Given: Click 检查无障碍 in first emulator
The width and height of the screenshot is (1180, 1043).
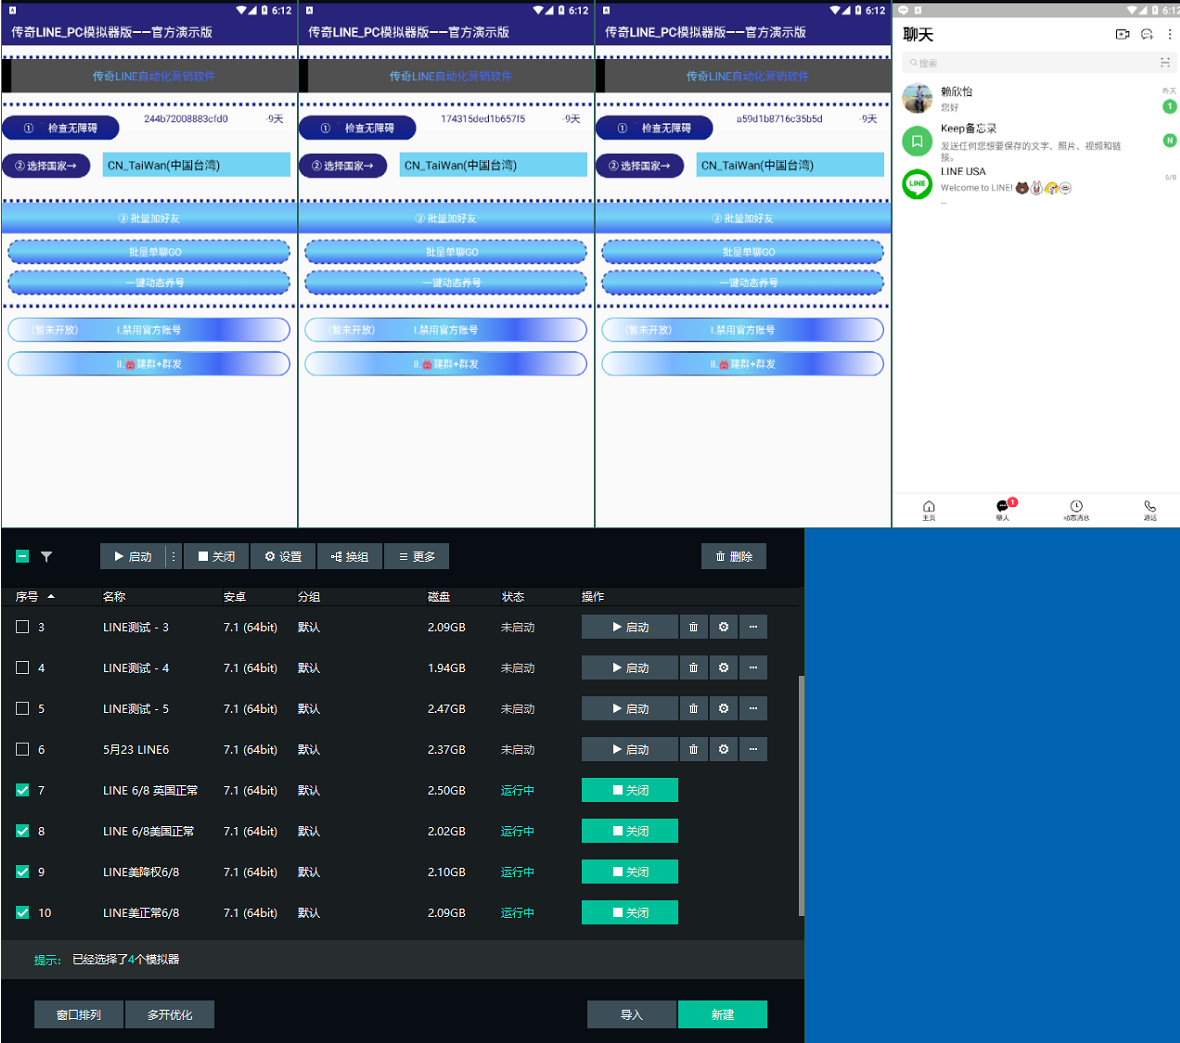Looking at the screenshot, I should [61, 128].
